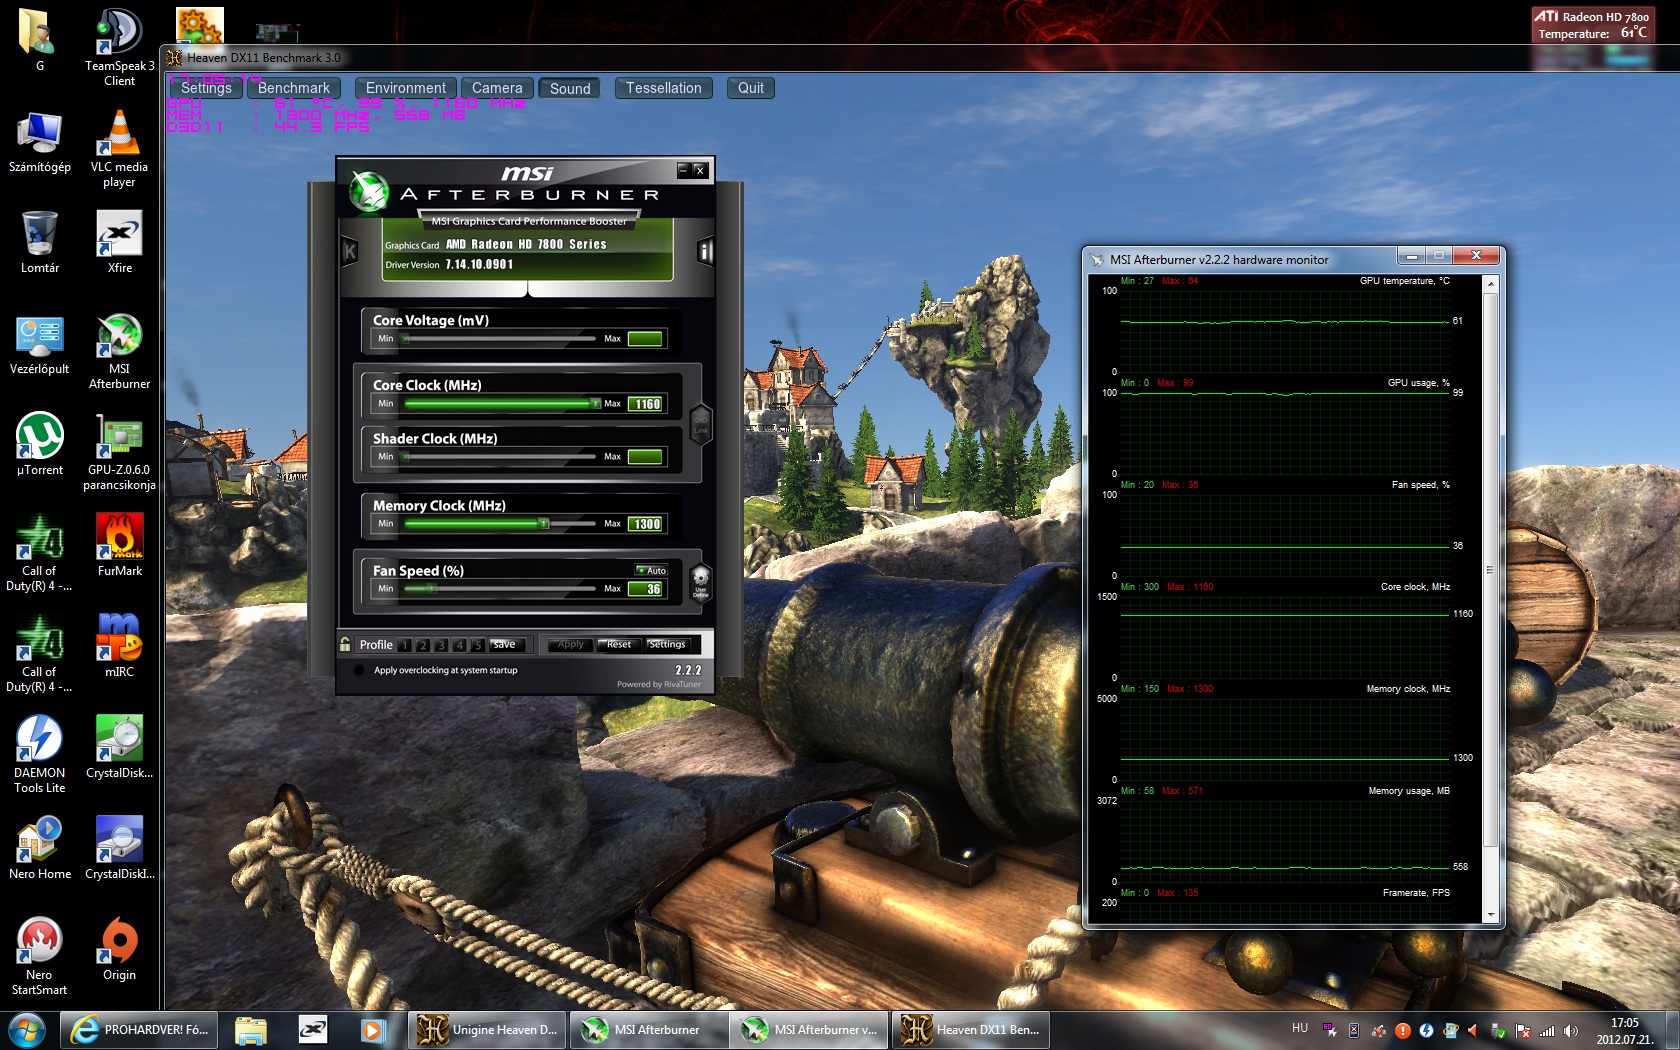Open the file explorer taskbar icon
The width and height of the screenshot is (1680, 1050).
click(x=251, y=1030)
